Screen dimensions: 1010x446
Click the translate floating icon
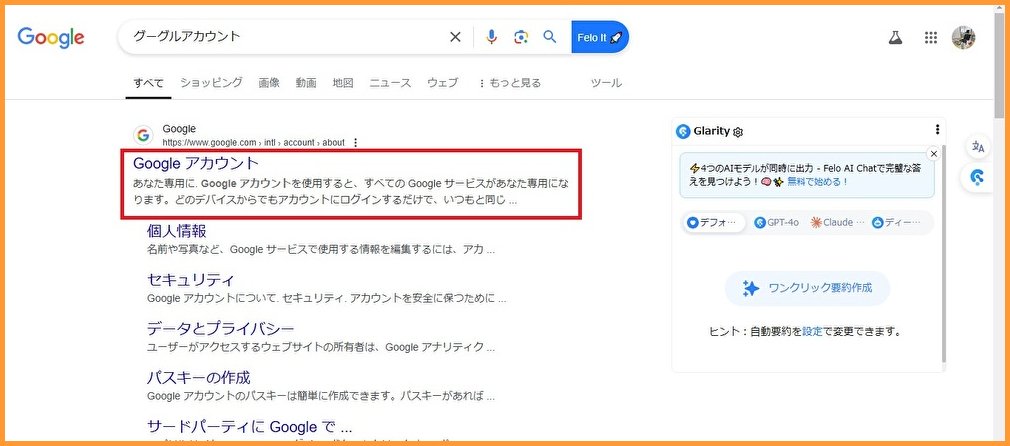pyautogui.click(x=978, y=147)
